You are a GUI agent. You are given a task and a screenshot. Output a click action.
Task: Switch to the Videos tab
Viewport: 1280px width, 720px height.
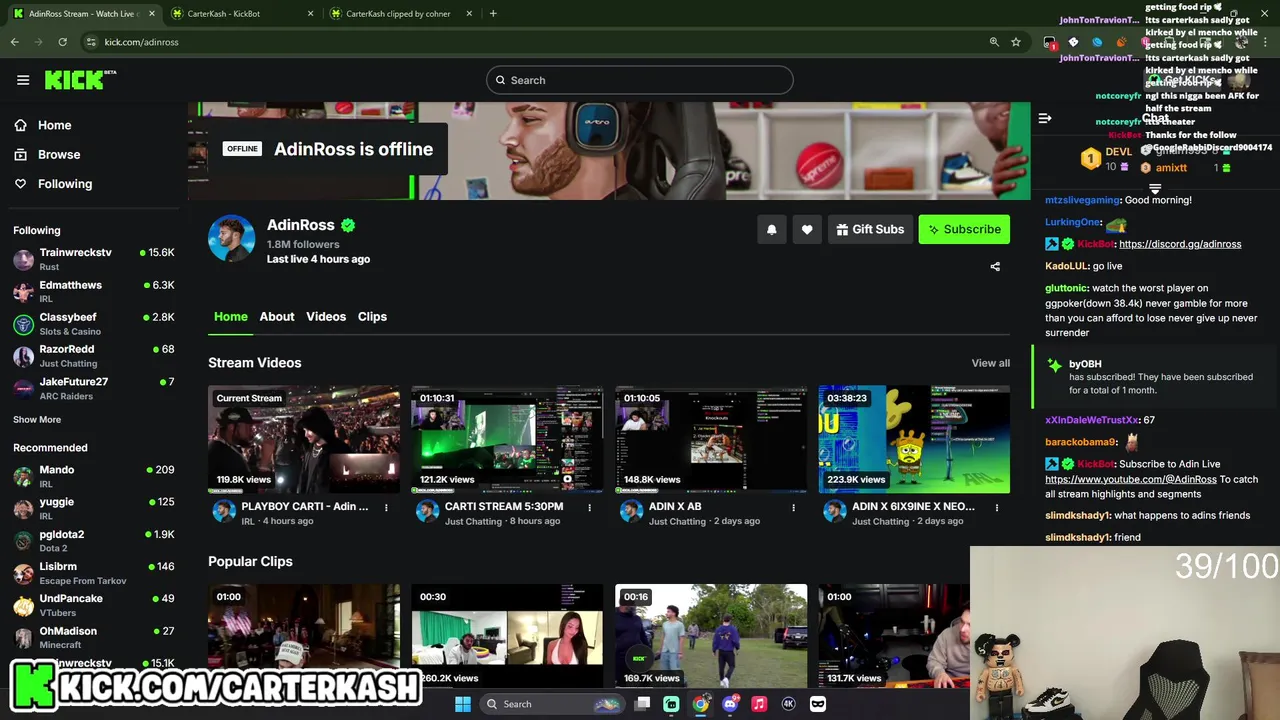pos(326,316)
